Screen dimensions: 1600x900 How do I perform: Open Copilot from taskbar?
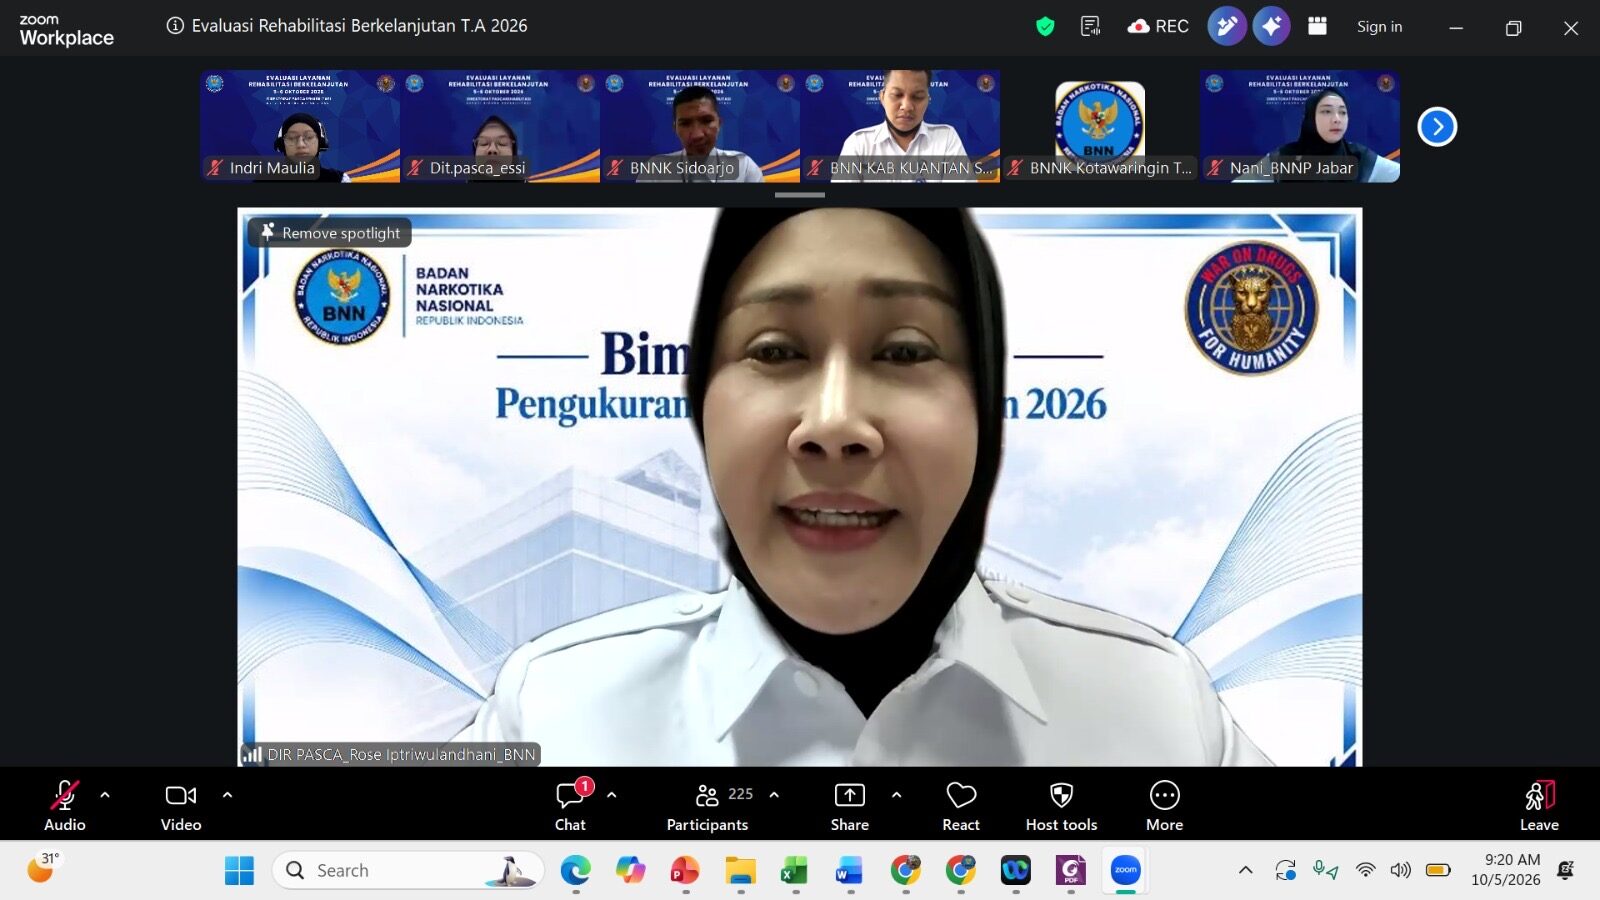pos(630,871)
